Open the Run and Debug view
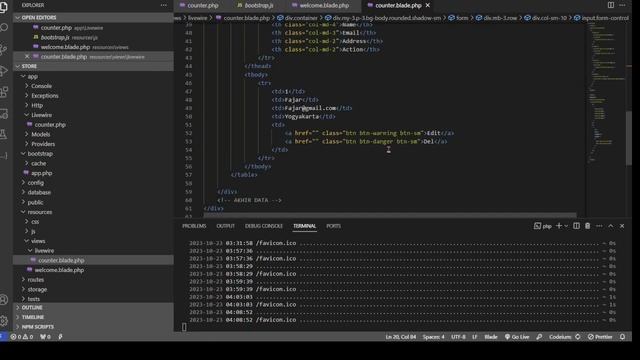 coord(4,71)
